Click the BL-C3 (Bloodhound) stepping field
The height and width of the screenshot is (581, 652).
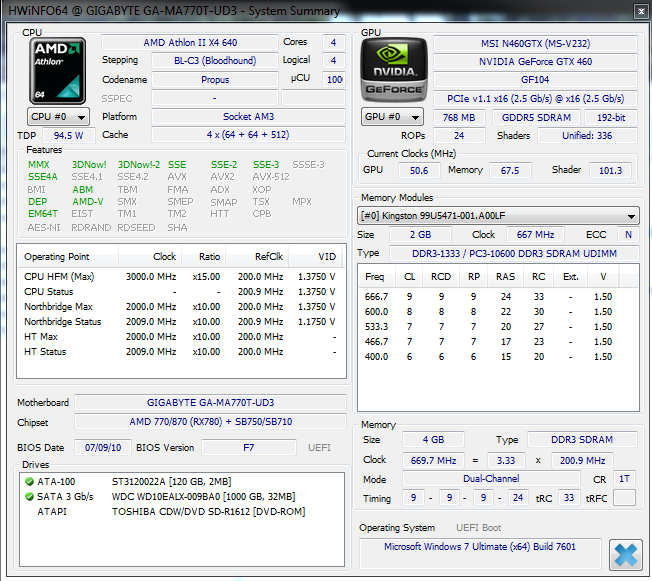click(215, 61)
